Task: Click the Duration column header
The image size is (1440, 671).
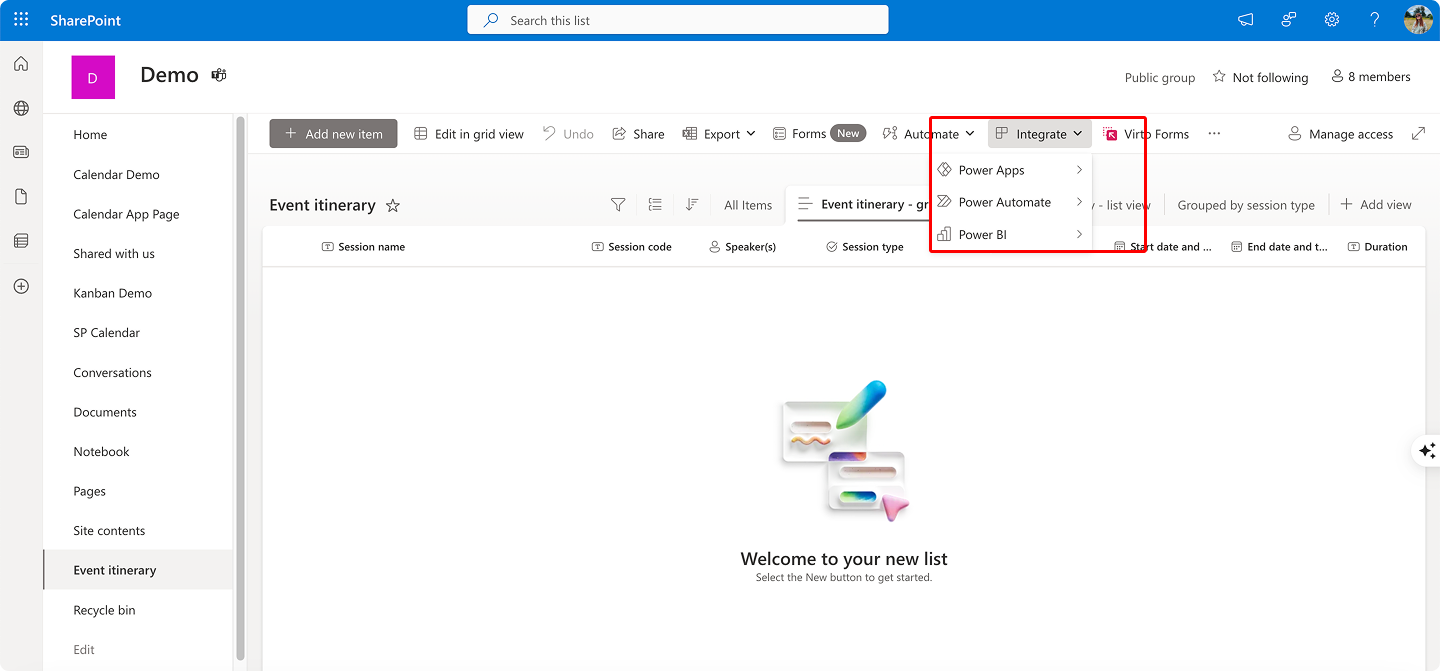Action: [x=1378, y=247]
